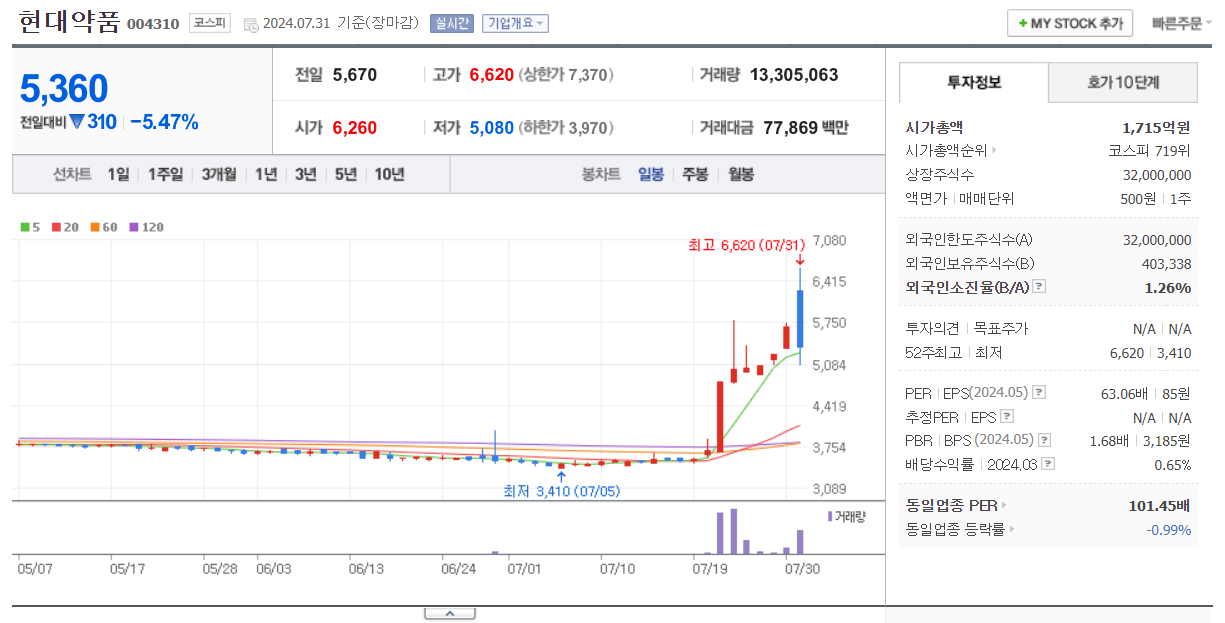1225x623 pixels.
Task: Click the green 5-day moving average legend
Action: [x=30, y=227]
